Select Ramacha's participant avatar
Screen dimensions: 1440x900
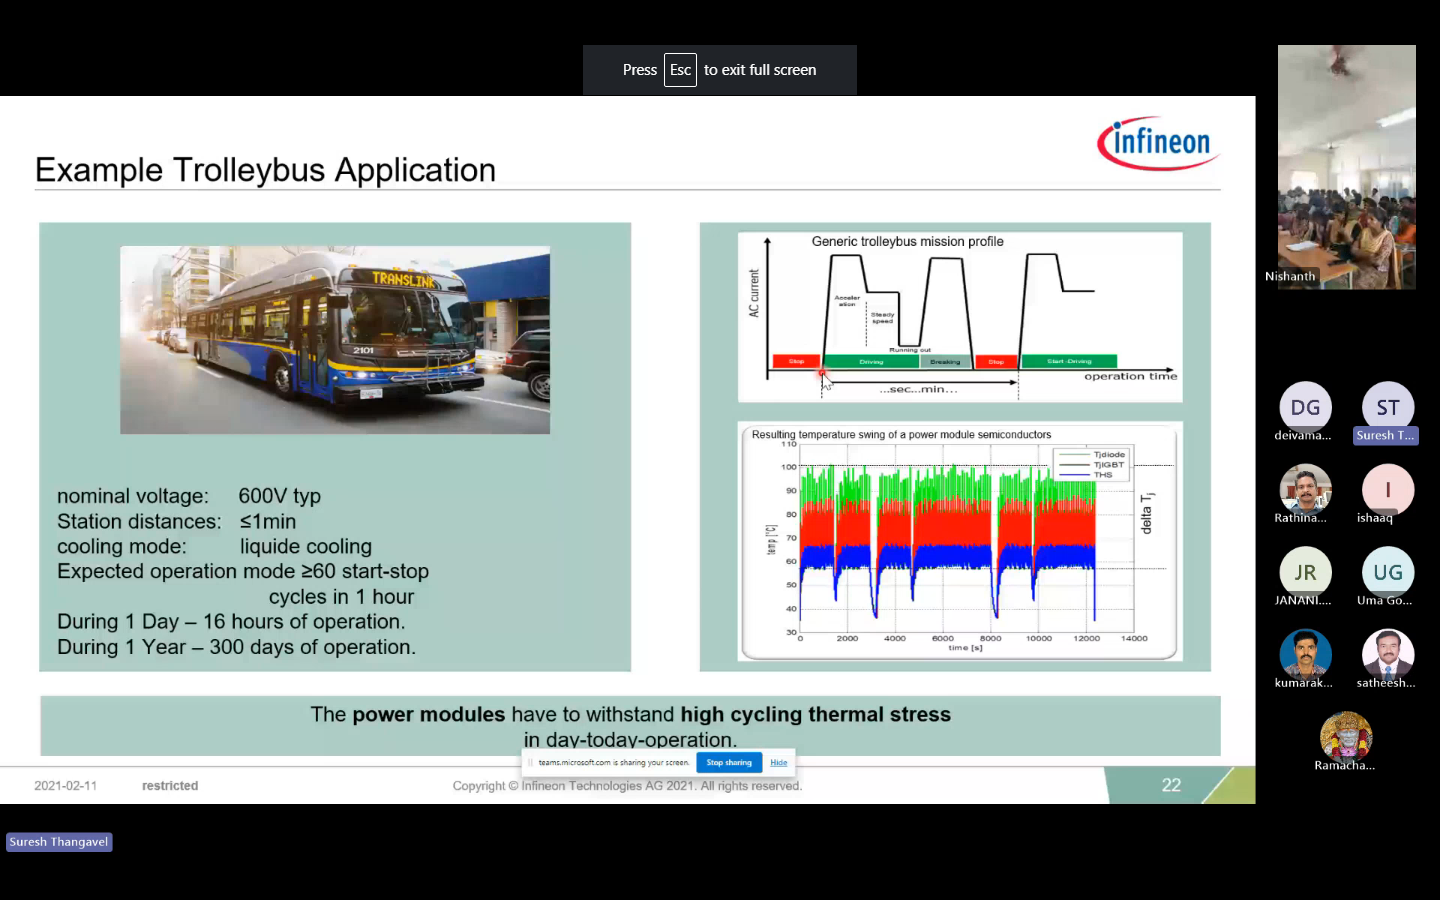pyautogui.click(x=1345, y=736)
